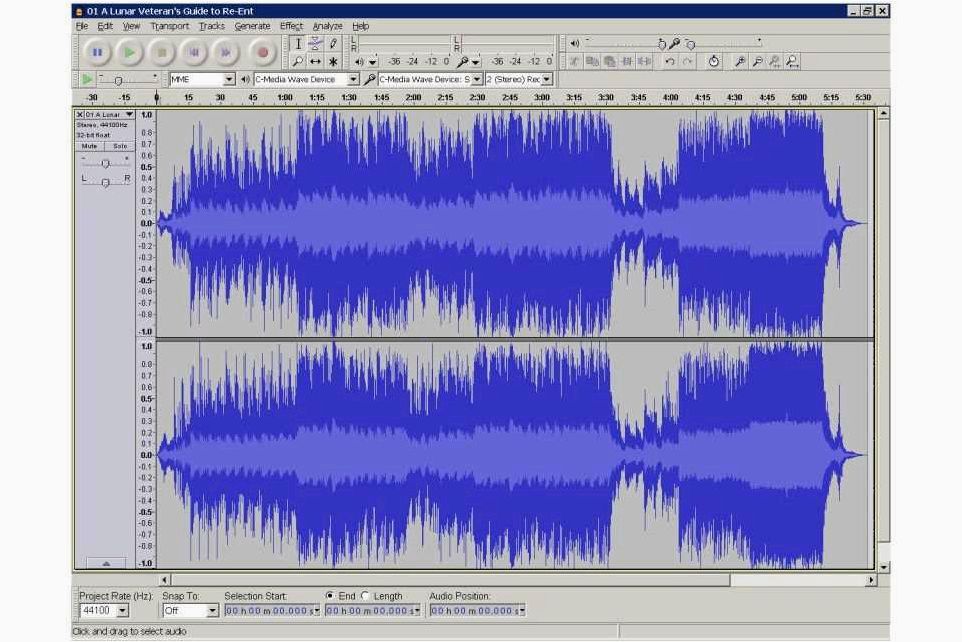Click the Cut scissors icon
This screenshot has height=642, width=962.
(575, 61)
